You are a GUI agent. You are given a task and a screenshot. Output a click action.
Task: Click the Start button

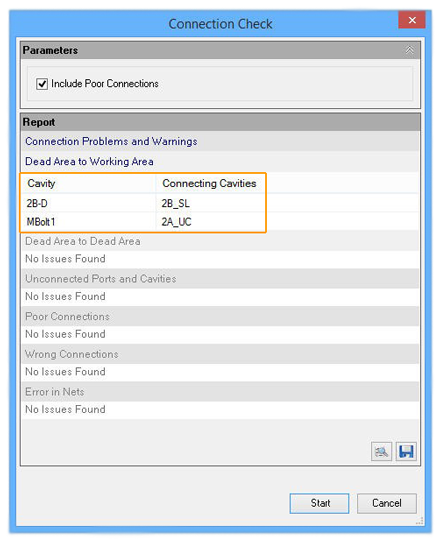pos(319,503)
